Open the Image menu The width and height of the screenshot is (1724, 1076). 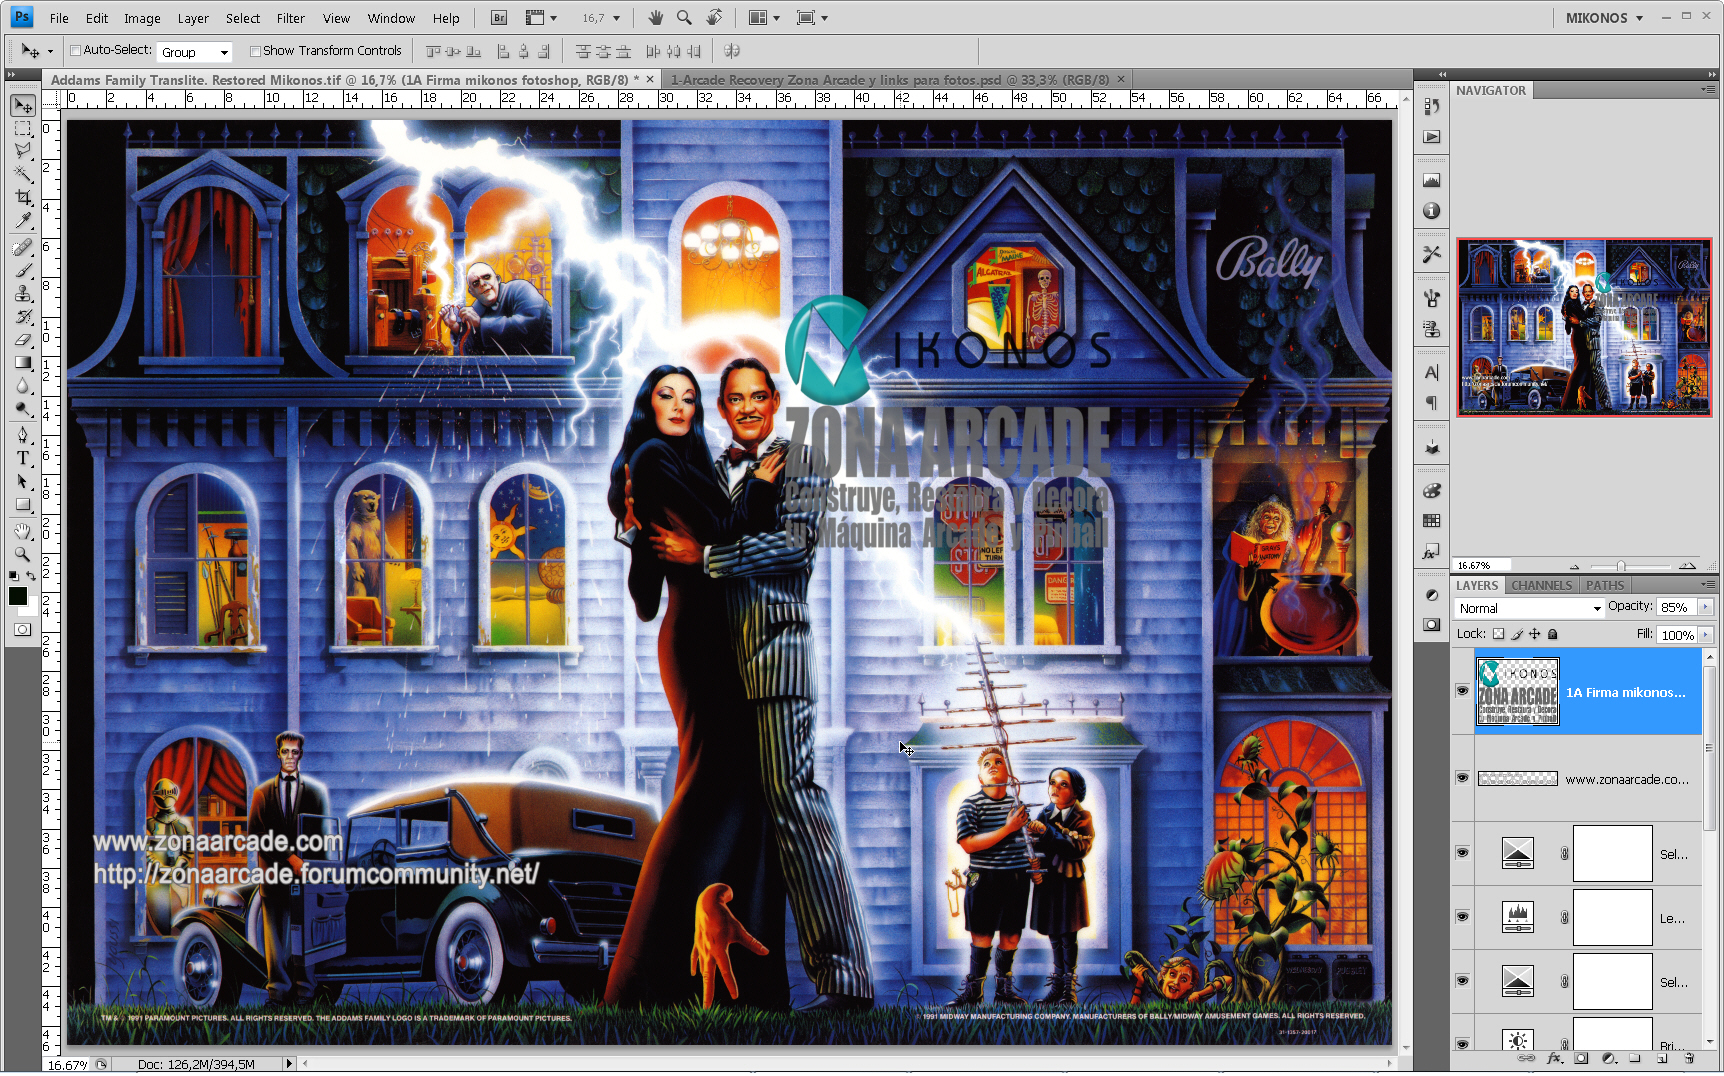142,18
